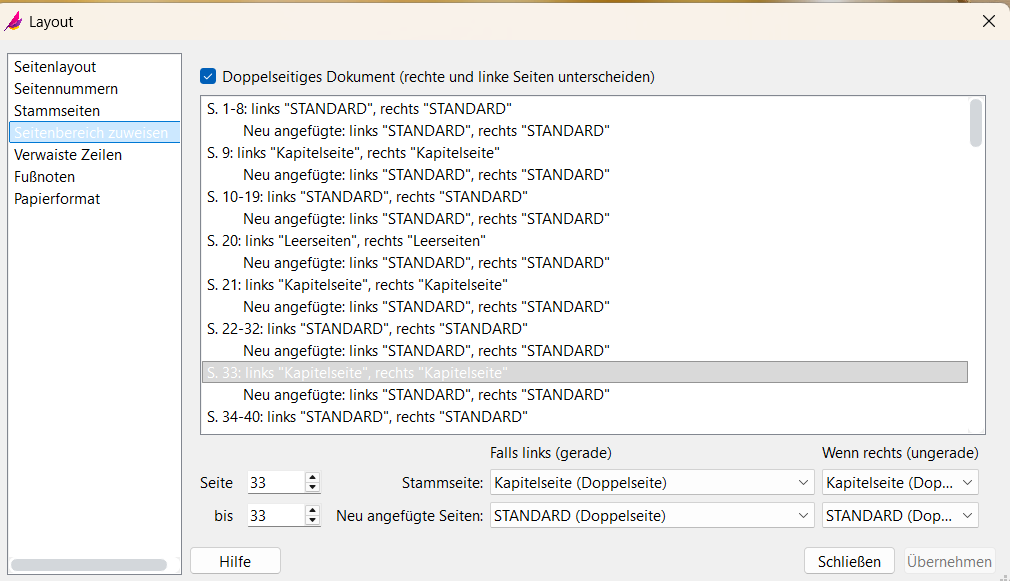Open the Seitenlayout section
Image resolution: width=1010 pixels, height=581 pixels.
55,67
